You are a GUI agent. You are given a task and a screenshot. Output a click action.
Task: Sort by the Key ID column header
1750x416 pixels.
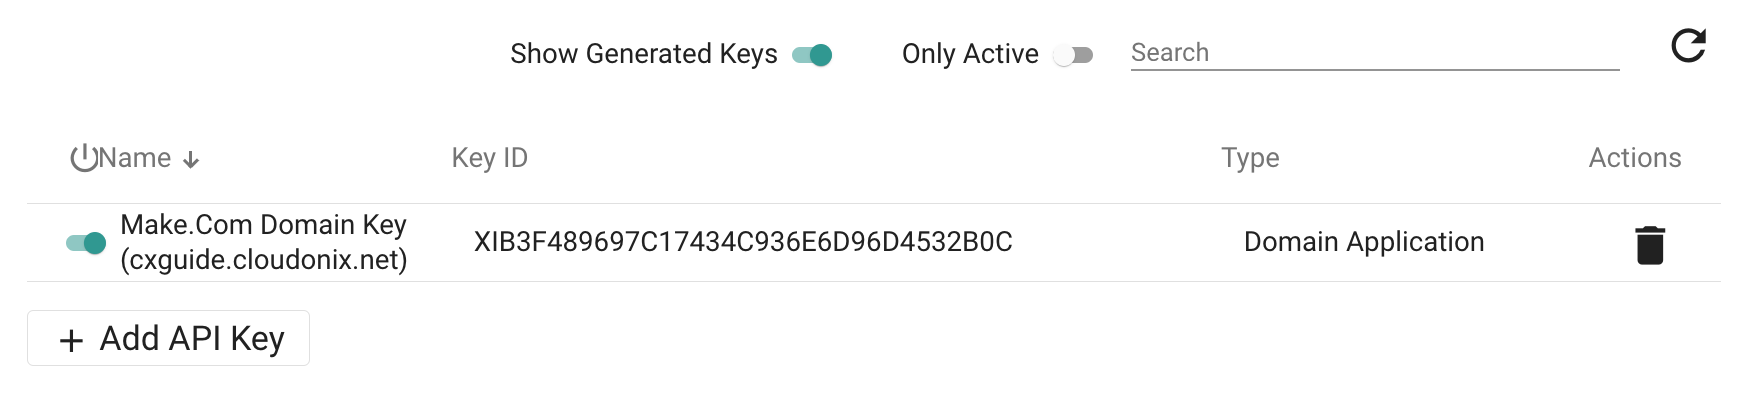click(x=489, y=158)
